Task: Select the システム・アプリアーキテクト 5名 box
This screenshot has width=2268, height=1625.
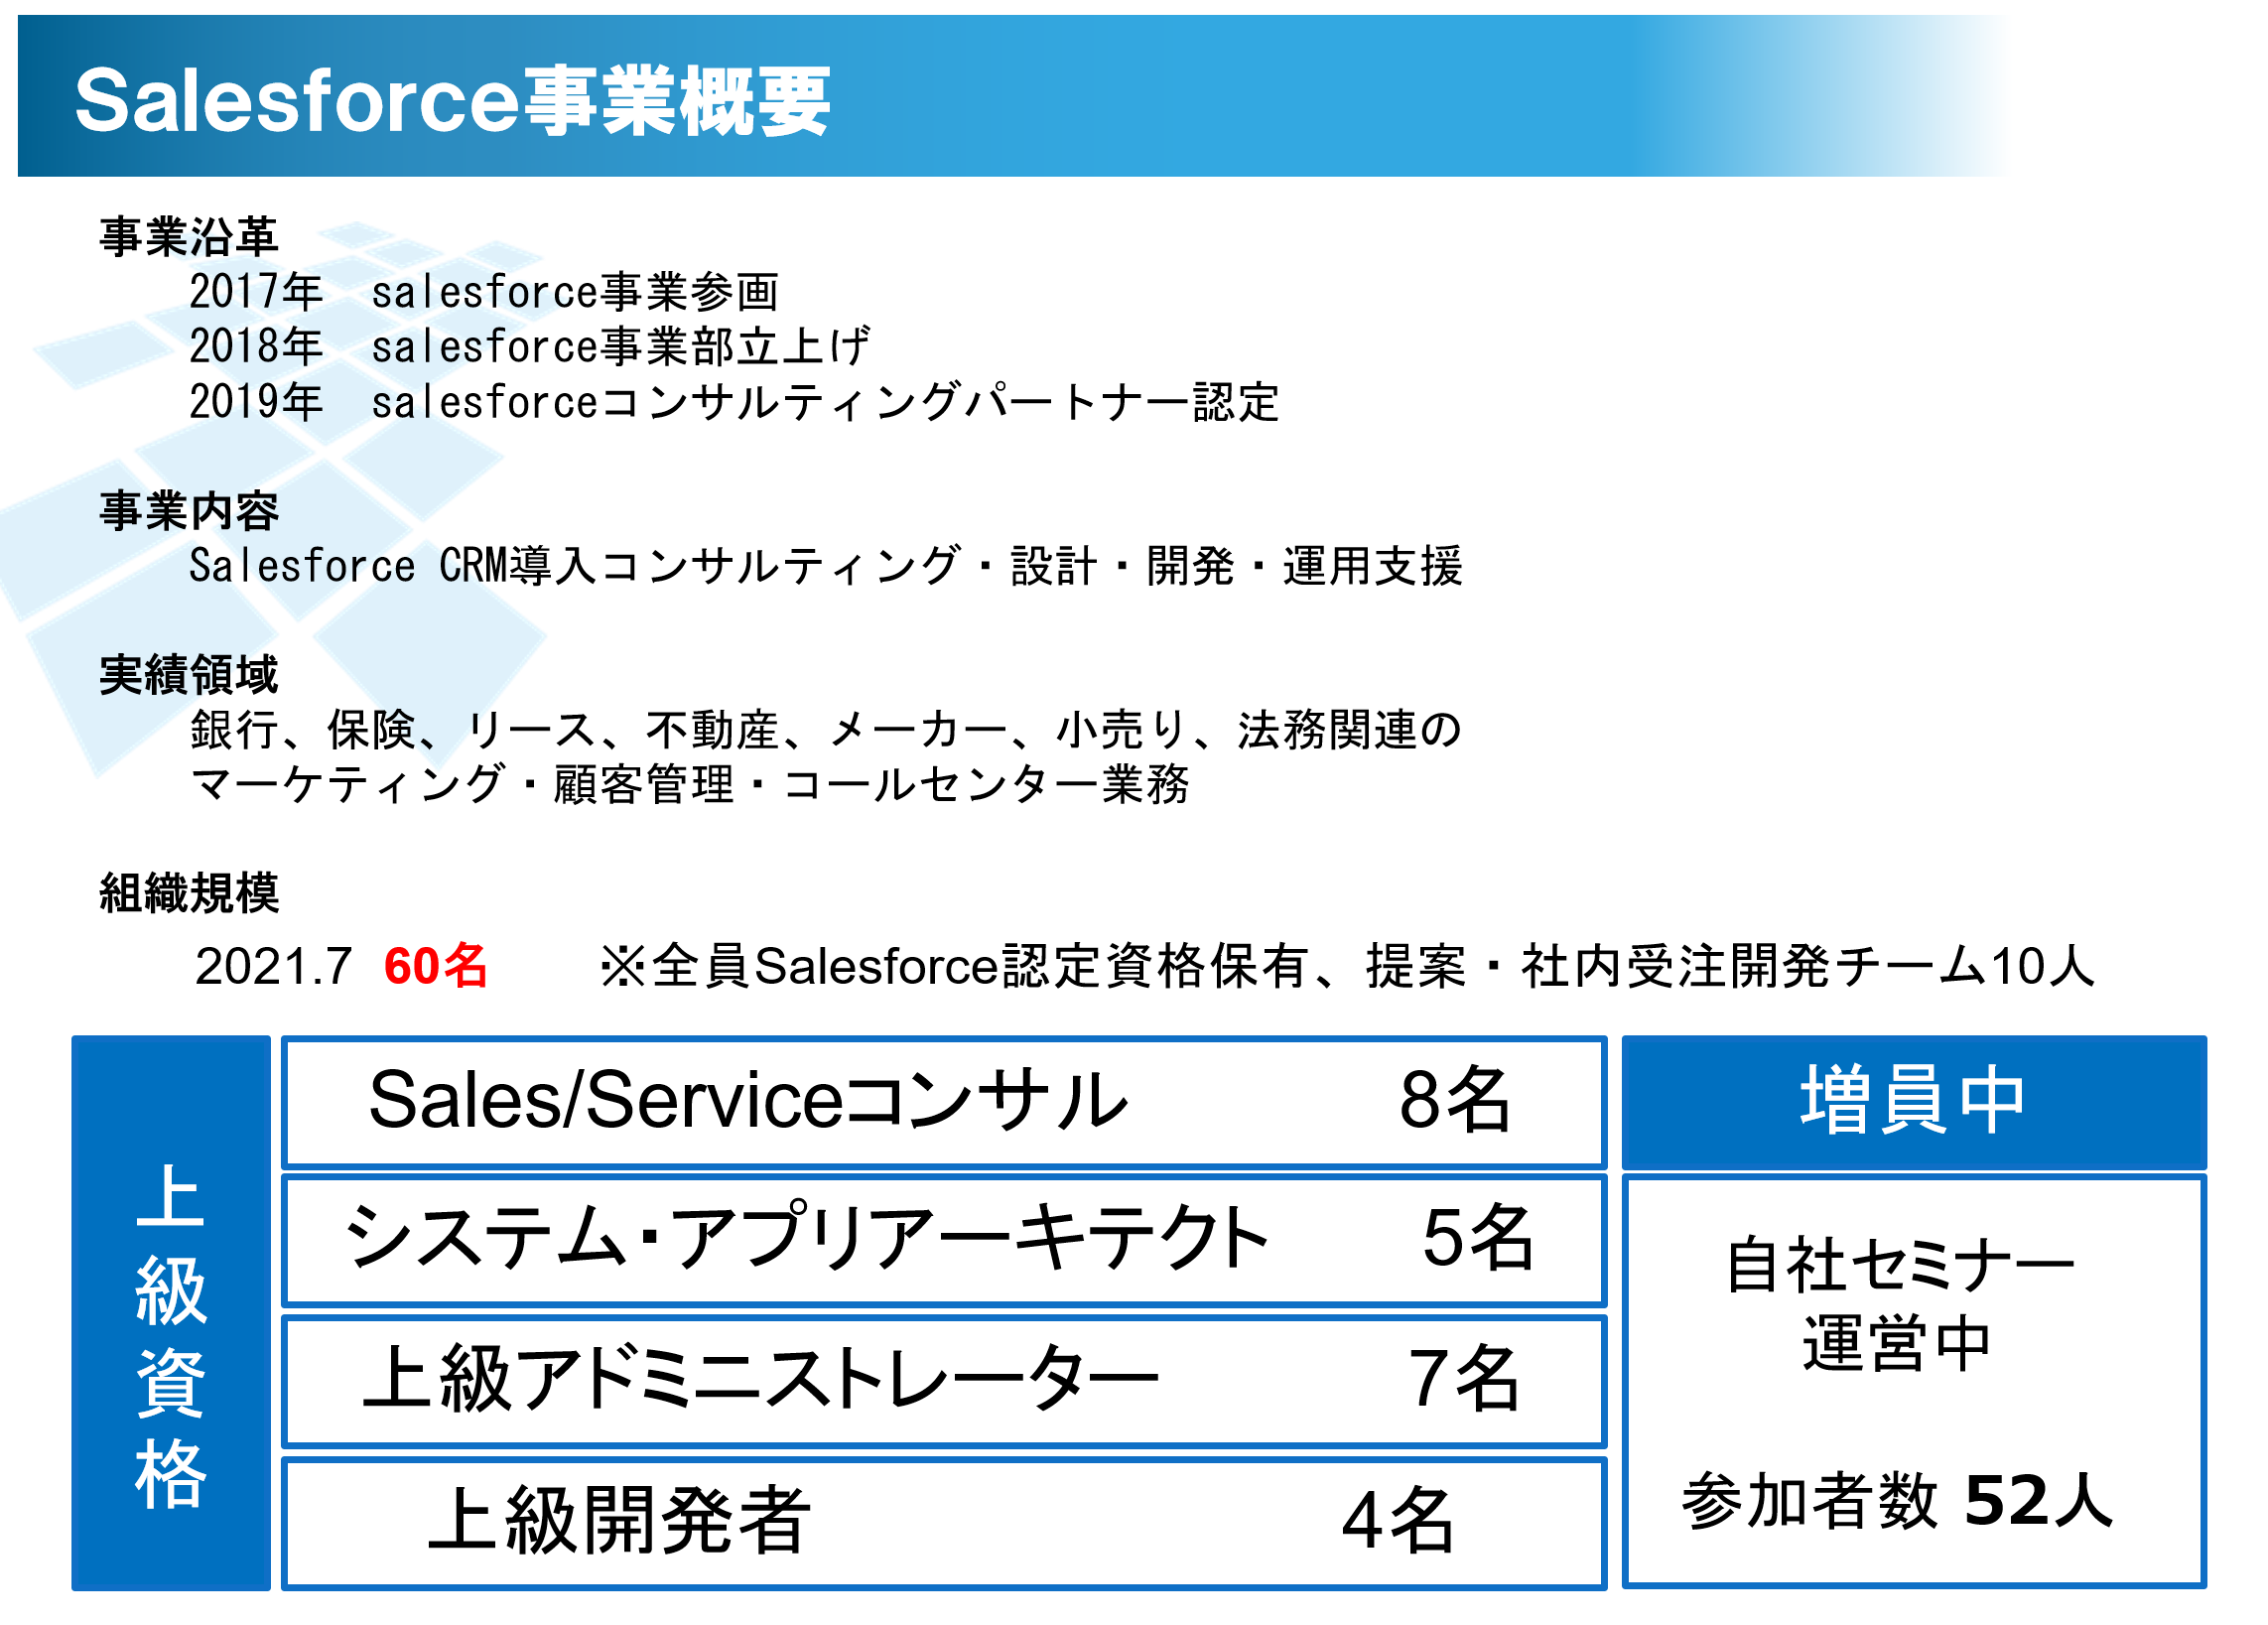Action: point(944,1241)
